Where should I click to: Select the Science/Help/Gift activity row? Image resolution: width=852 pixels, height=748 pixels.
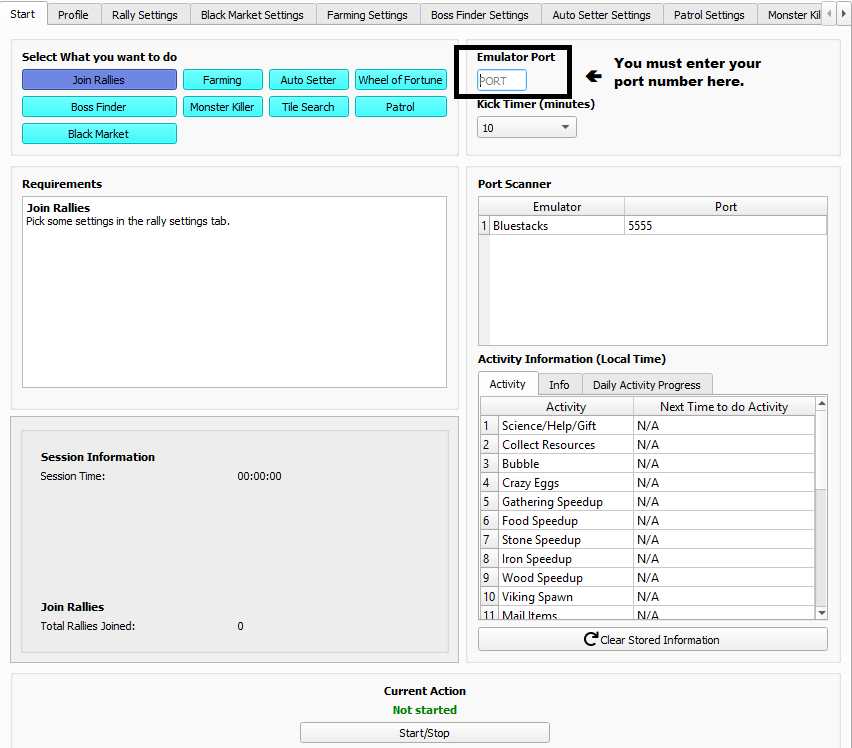pos(648,425)
